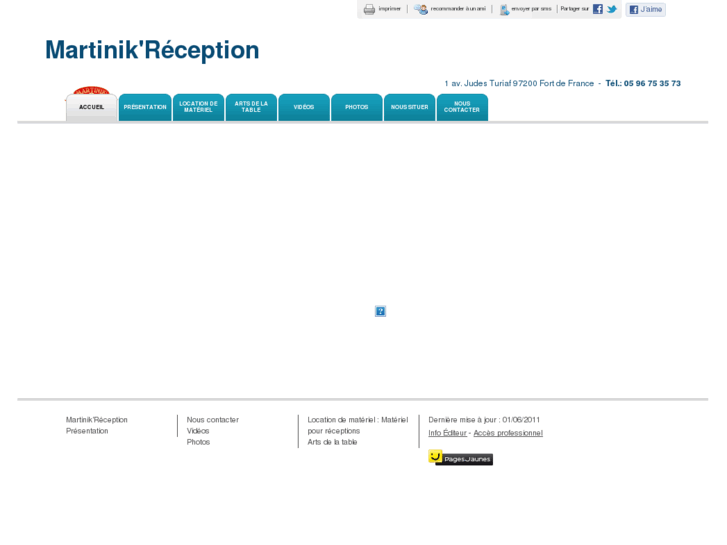Click the recommend to a friend icon

421,9
